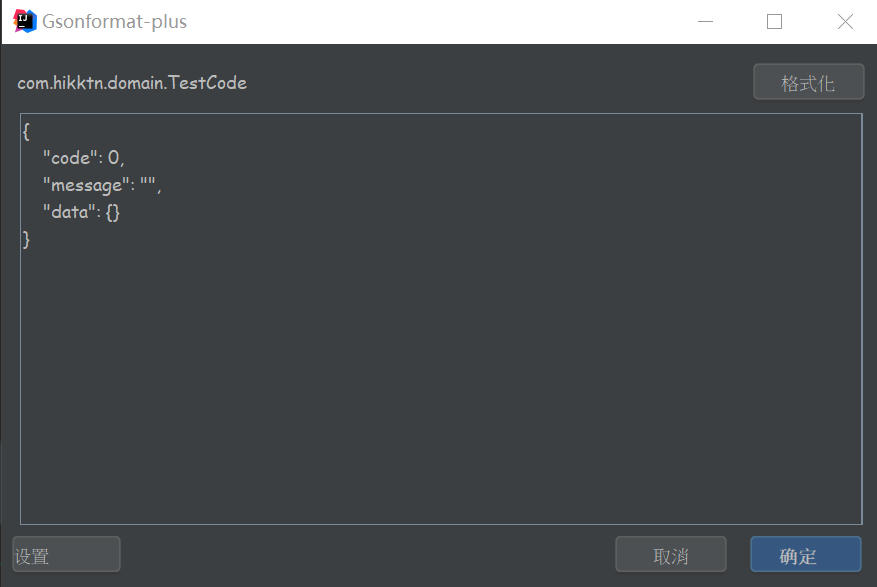
Task: Close the Gsonformat-plus dialog
Action: point(845,22)
